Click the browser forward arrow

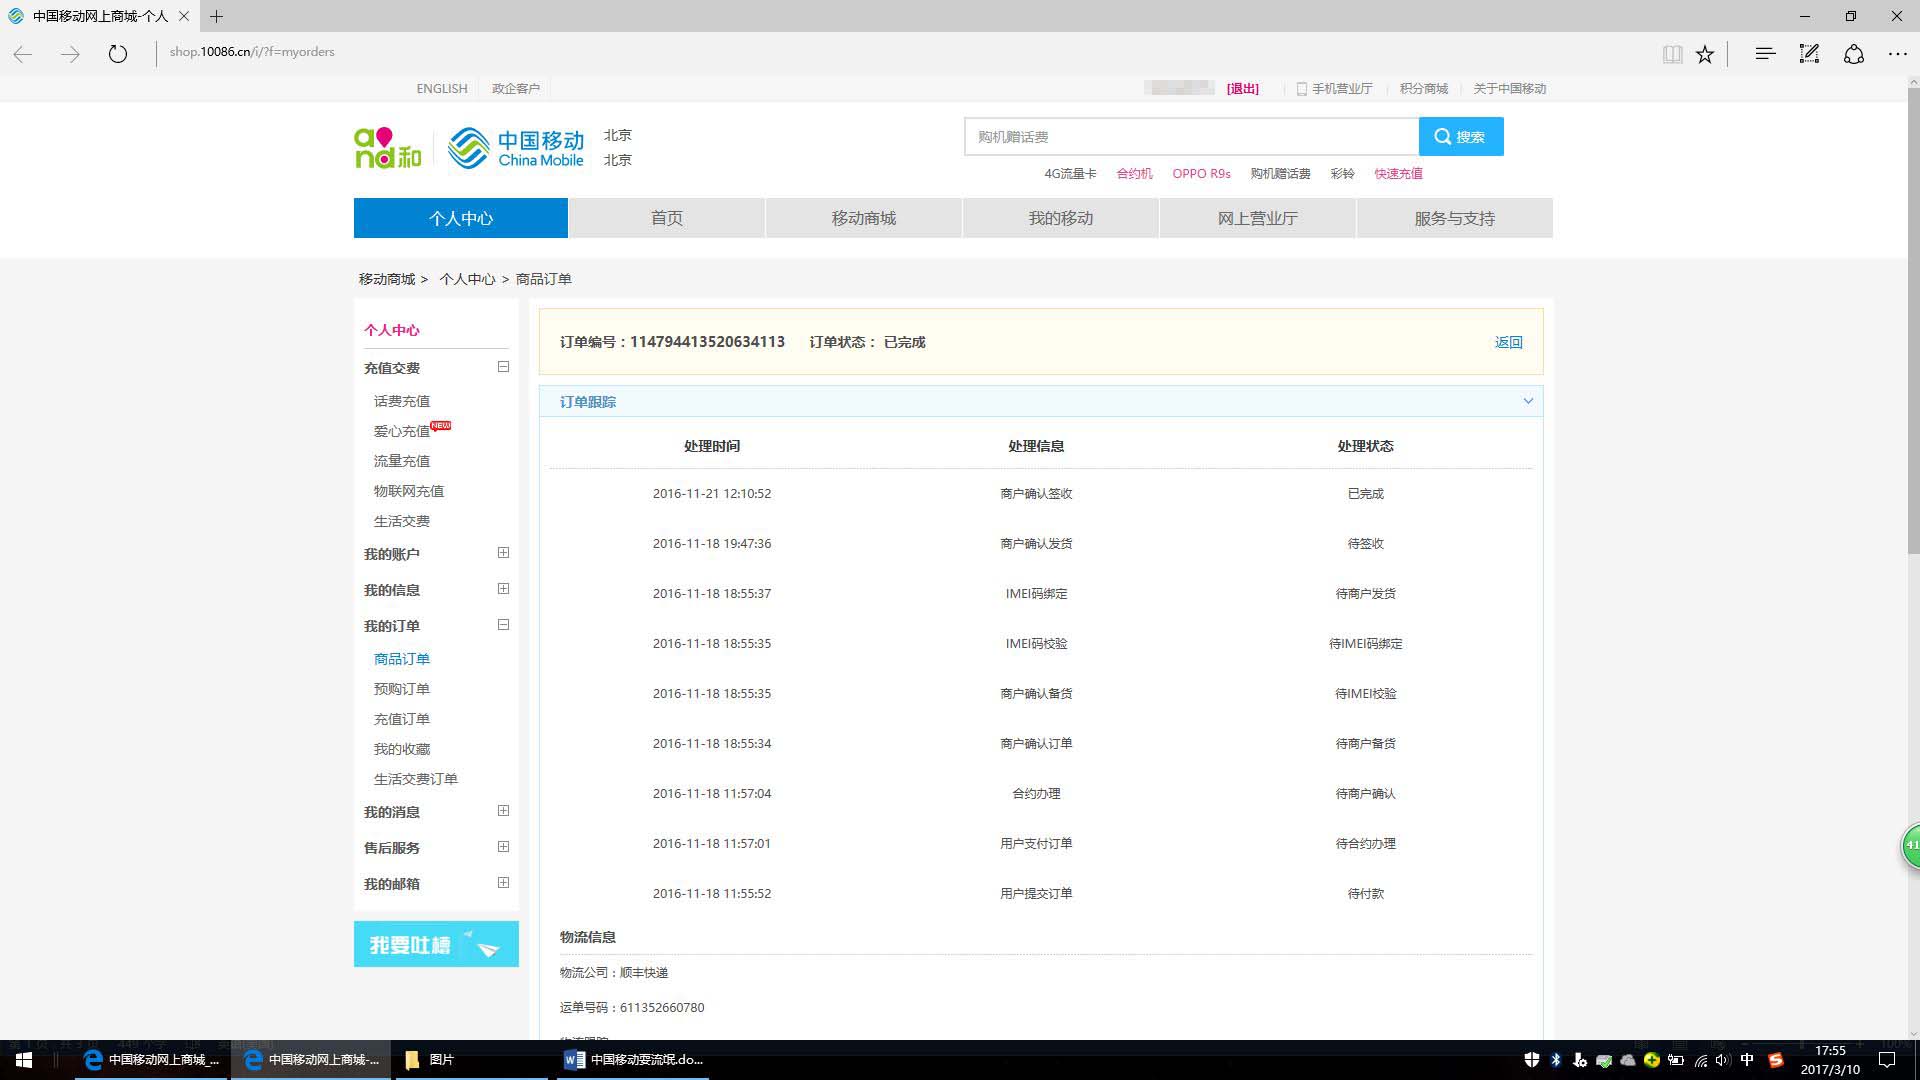click(70, 54)
